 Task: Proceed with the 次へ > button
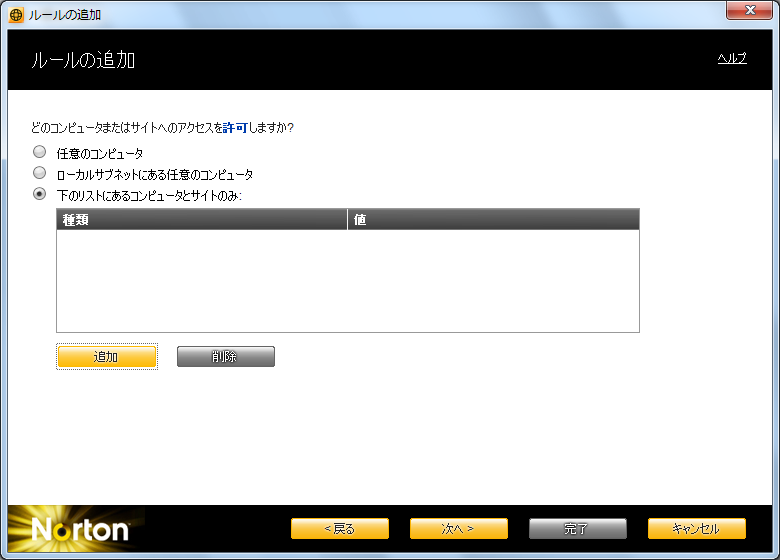[x=458, y=529]
